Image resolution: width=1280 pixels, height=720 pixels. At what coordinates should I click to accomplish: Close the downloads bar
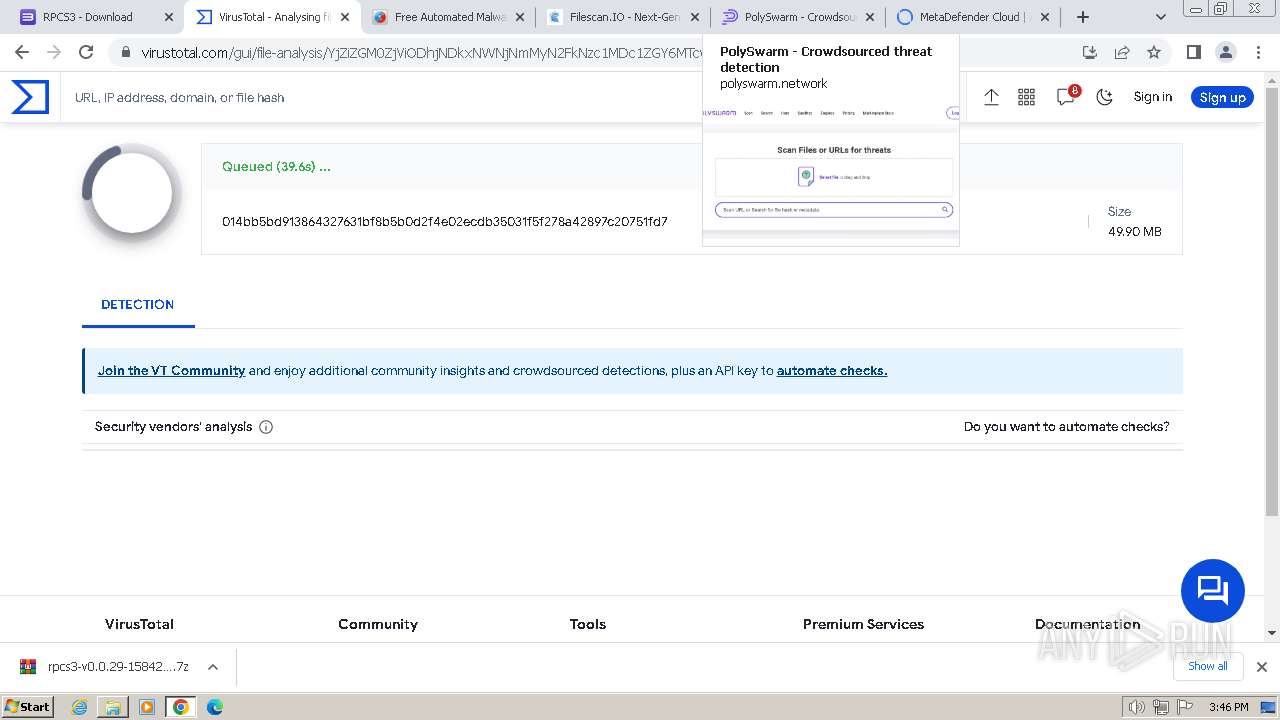[1262, 667]
